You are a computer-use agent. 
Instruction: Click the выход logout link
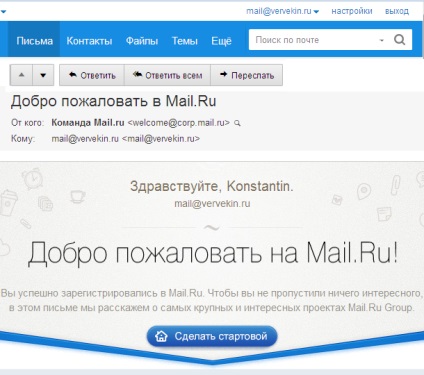397,11
